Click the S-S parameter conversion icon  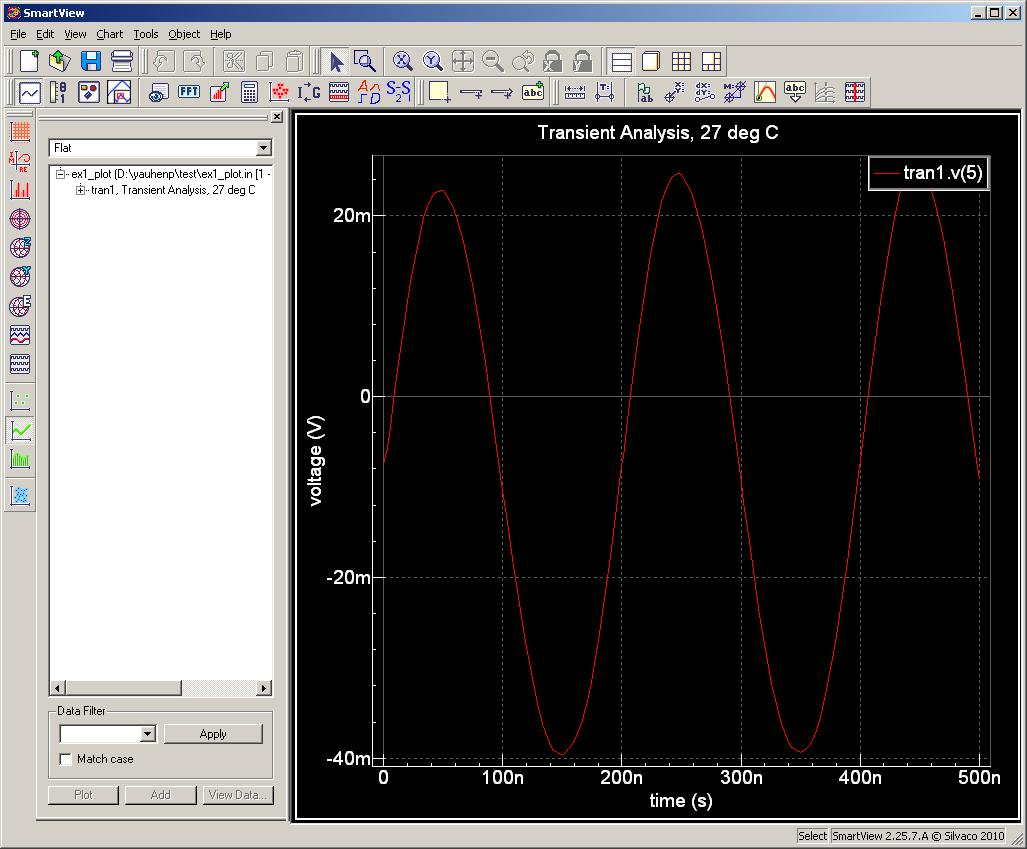(x=398, y=92)
